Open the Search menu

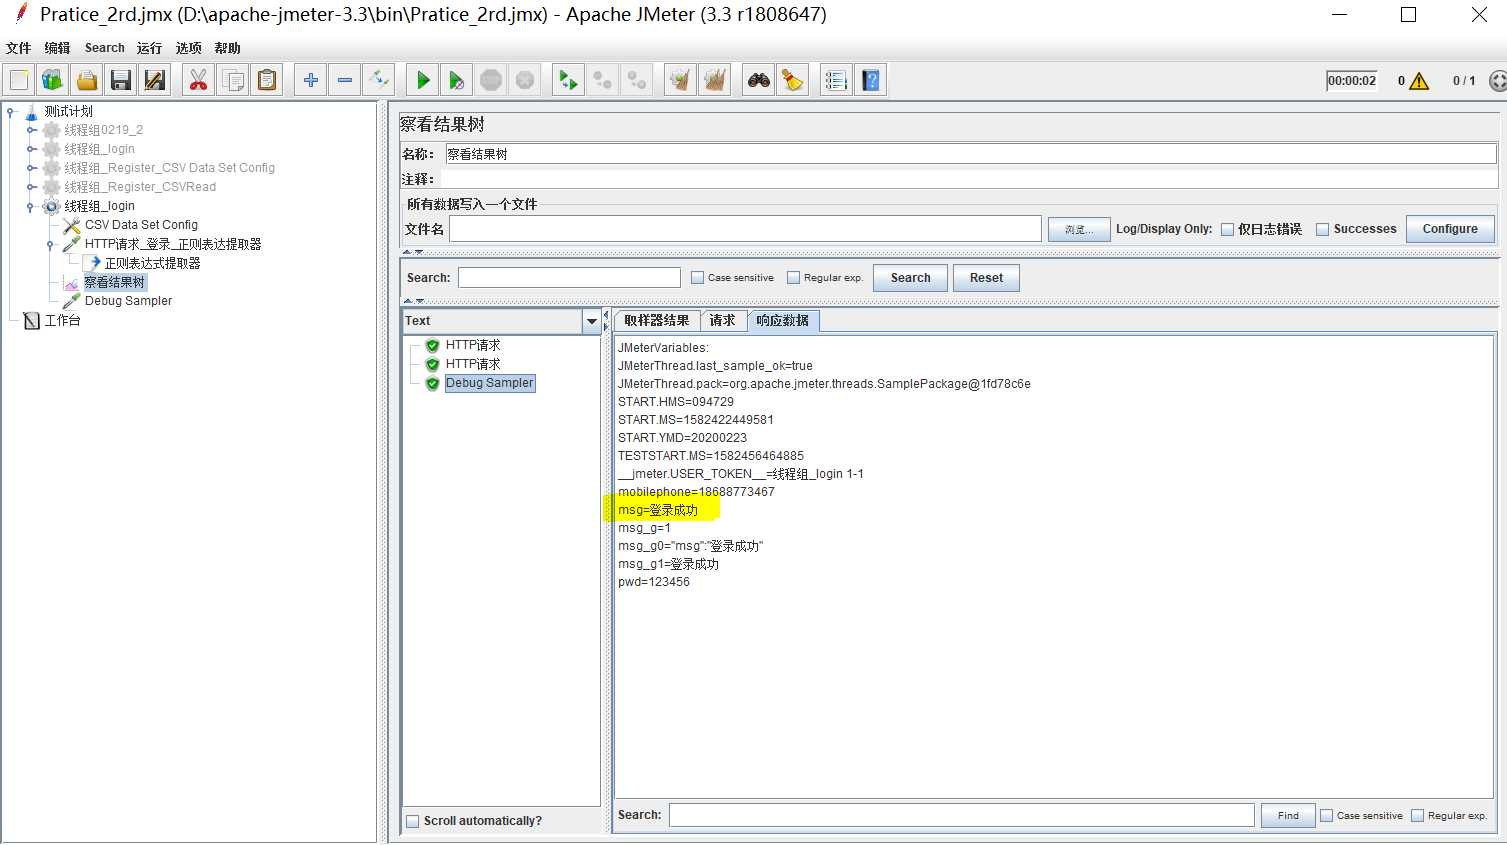point(105,48)
